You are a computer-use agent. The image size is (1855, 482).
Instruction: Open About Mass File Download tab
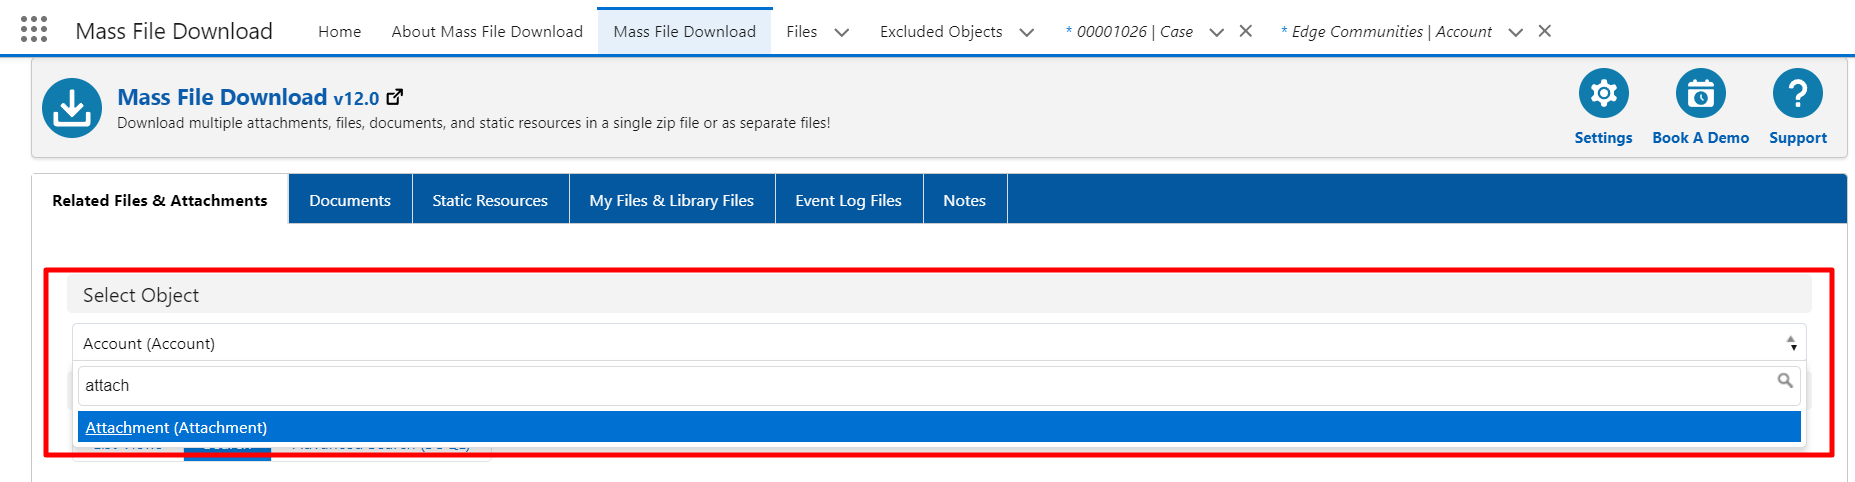(487, 32)
